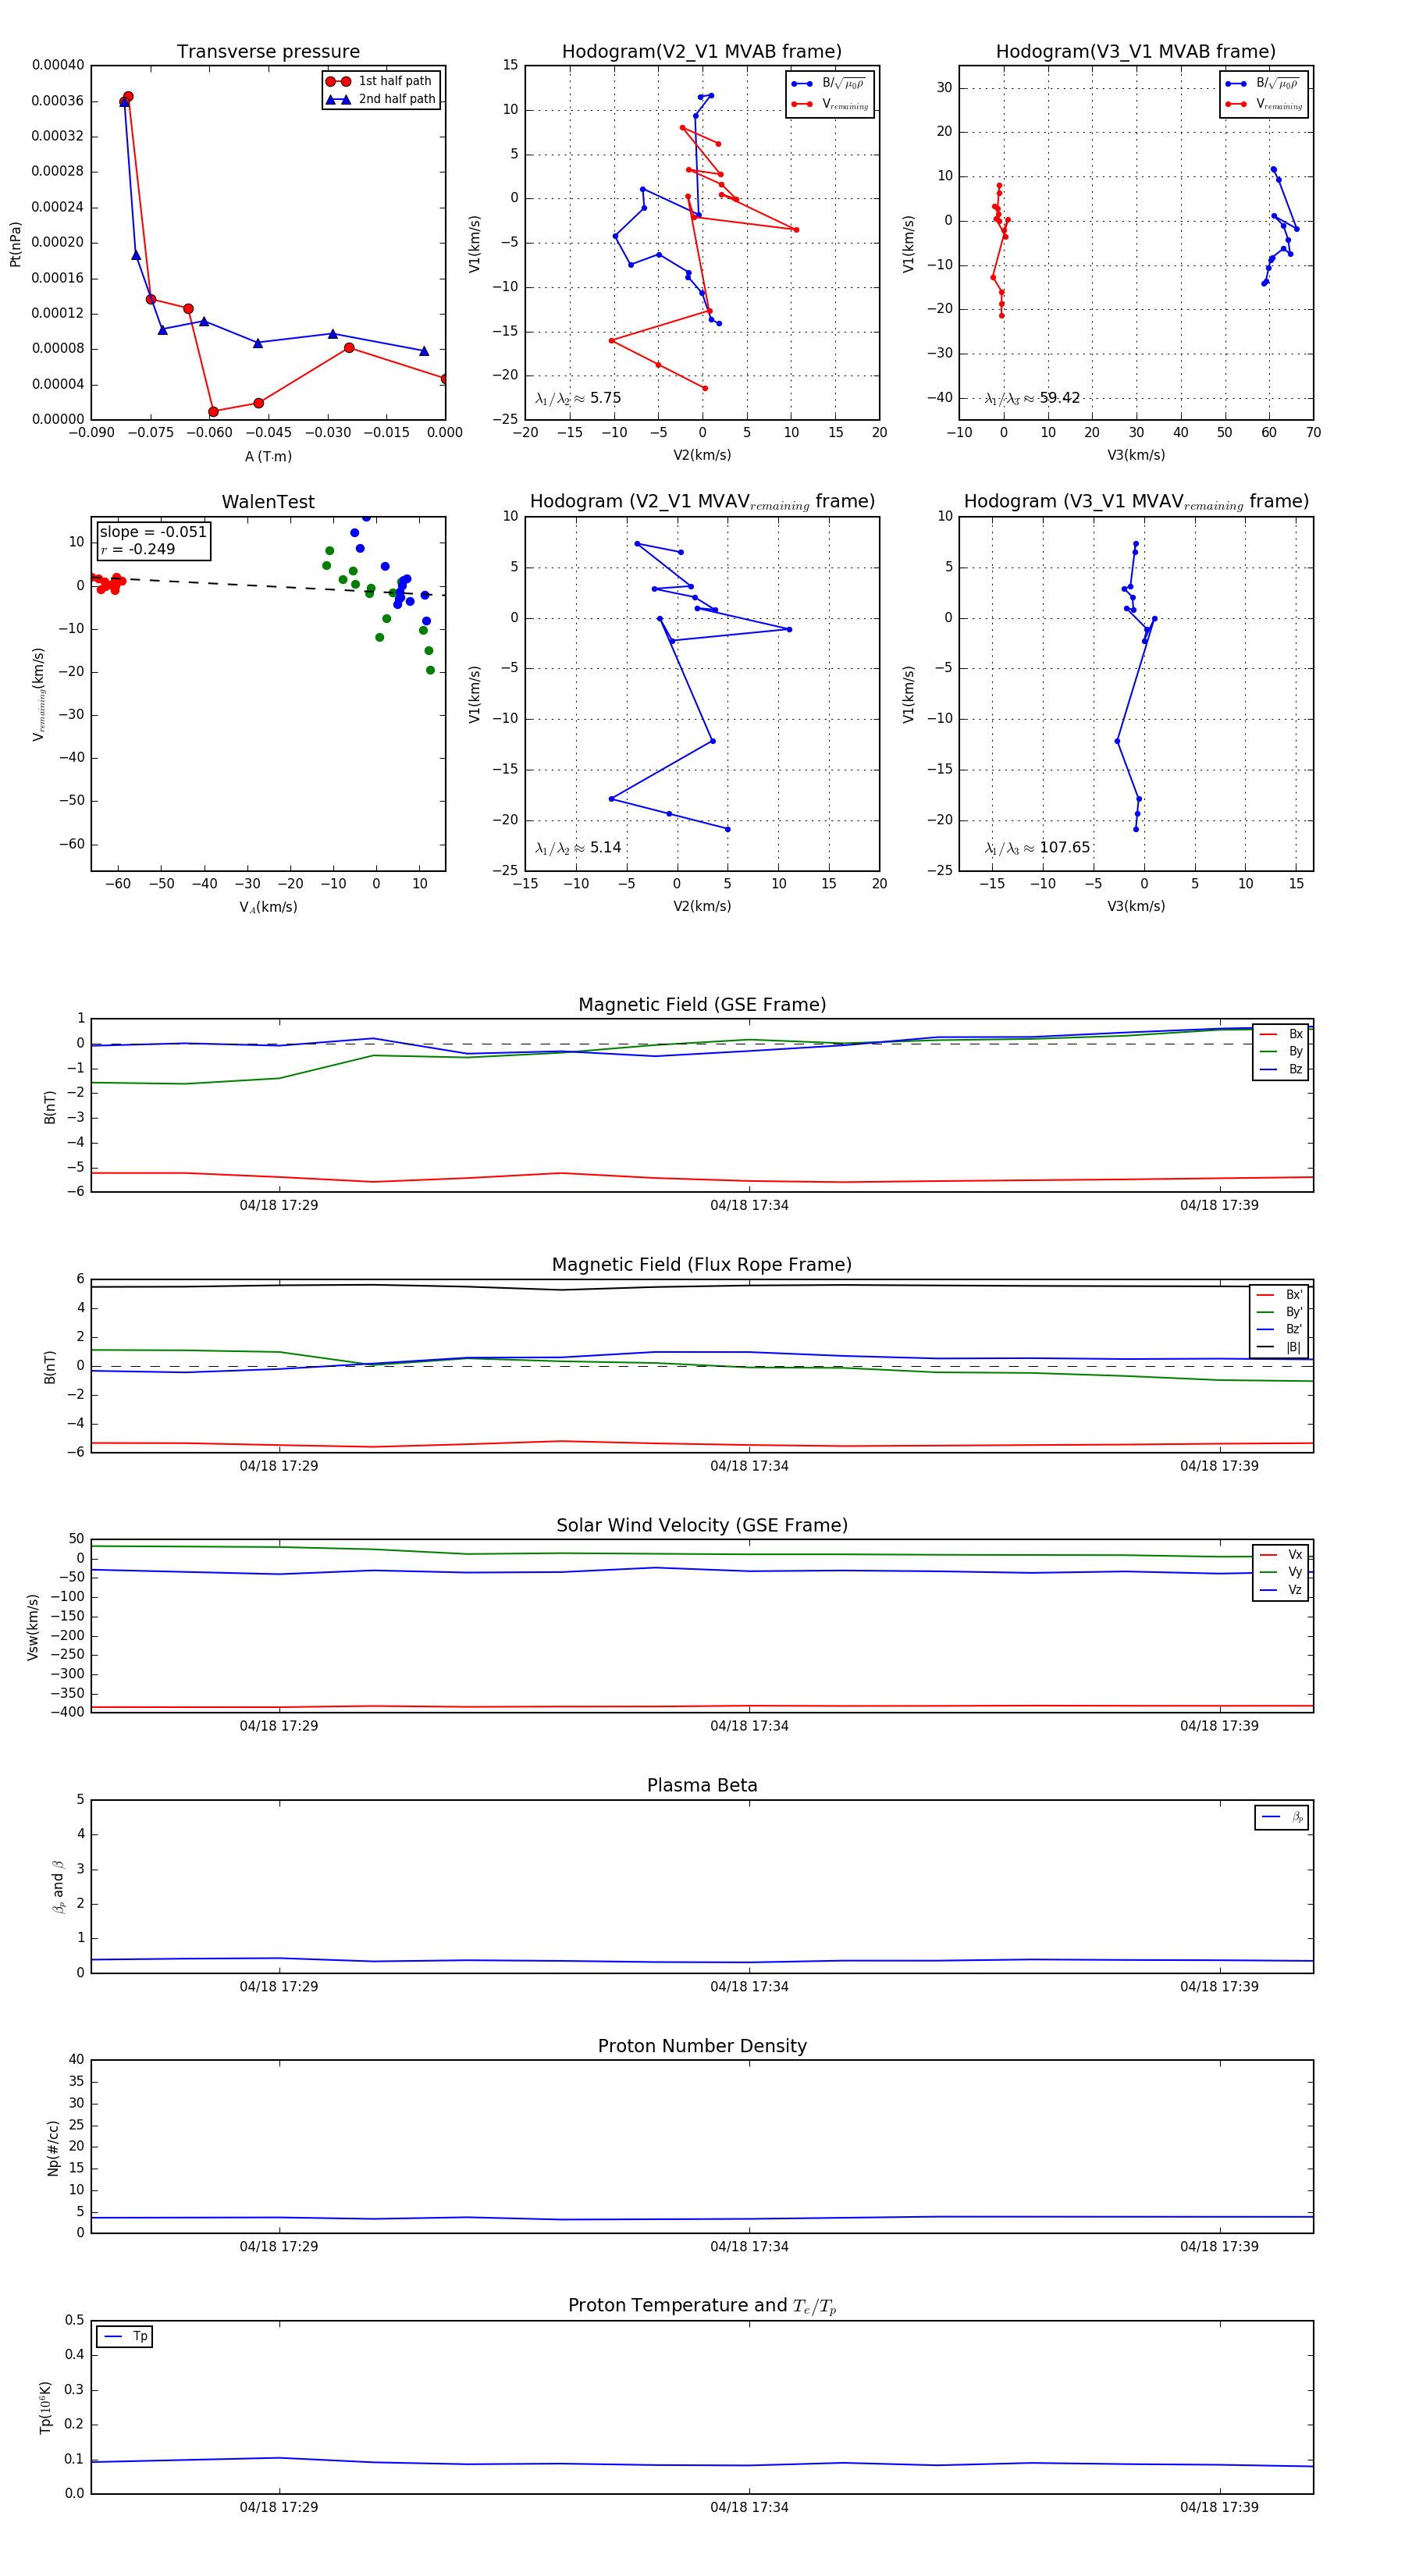1405x2576 pixels.
Task: Click '04/18 17:34' tick under Plasma Beta
Action: [749, 1986]
